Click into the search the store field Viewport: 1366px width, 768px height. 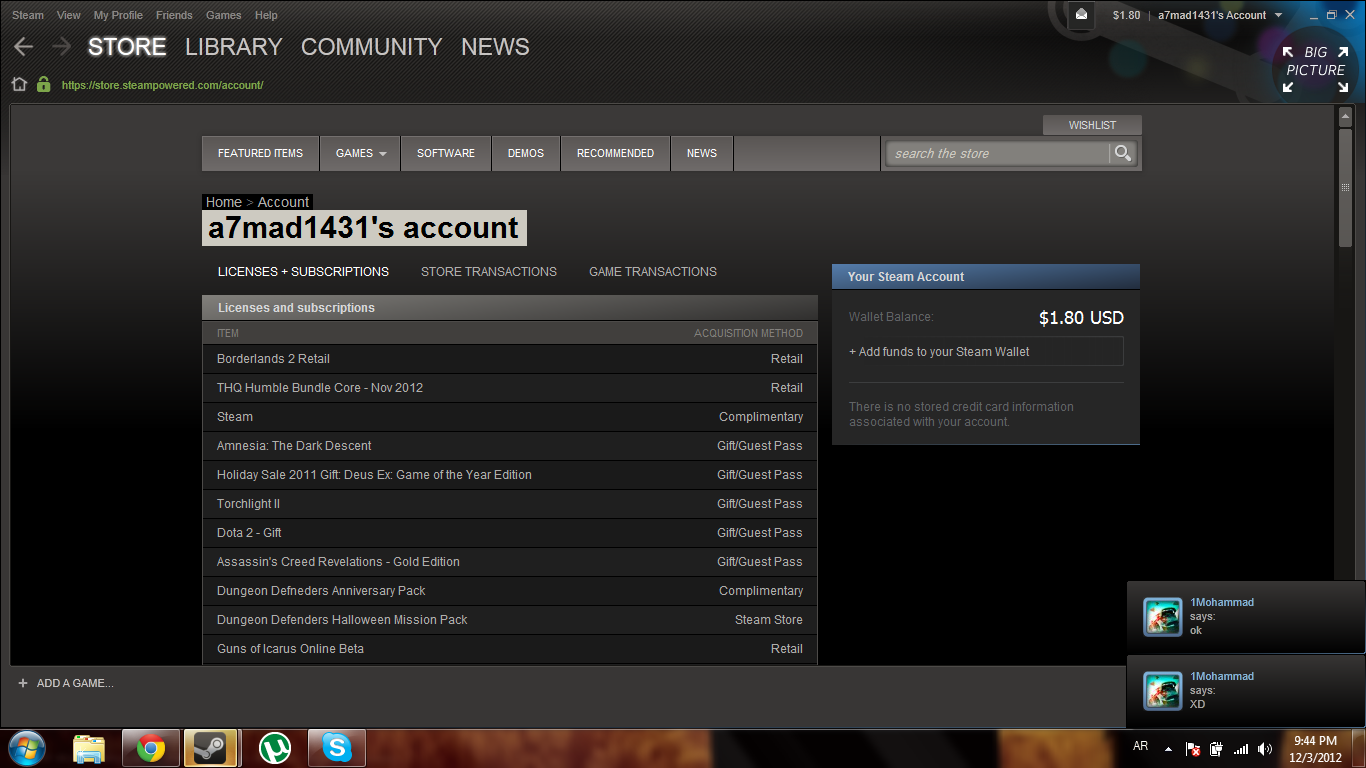[997, 153]
